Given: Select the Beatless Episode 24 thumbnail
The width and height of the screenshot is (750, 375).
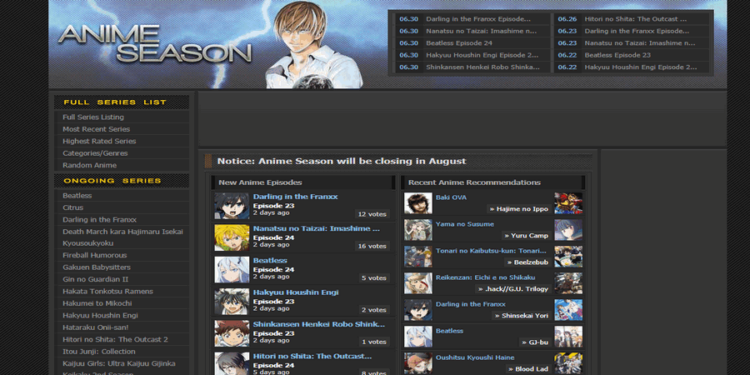Looking at the screenshot, I should pos(232,270).
